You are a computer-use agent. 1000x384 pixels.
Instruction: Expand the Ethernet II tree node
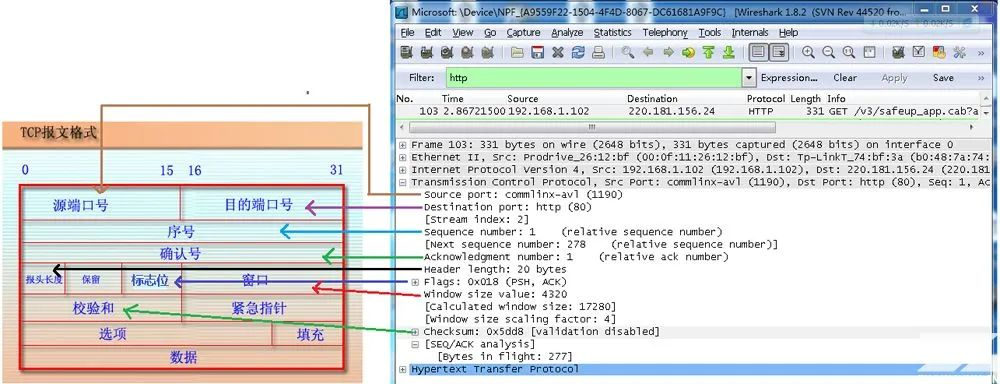(402, 157)
